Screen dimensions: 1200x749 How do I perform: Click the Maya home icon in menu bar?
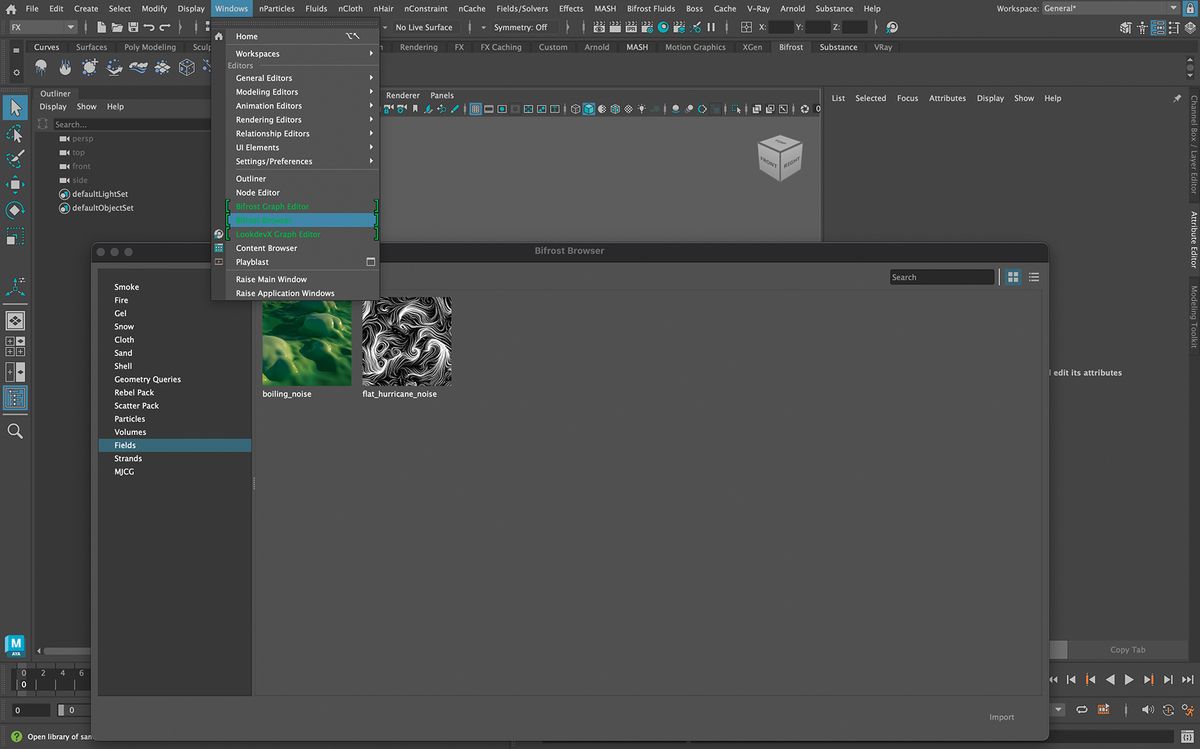point(10,8)
